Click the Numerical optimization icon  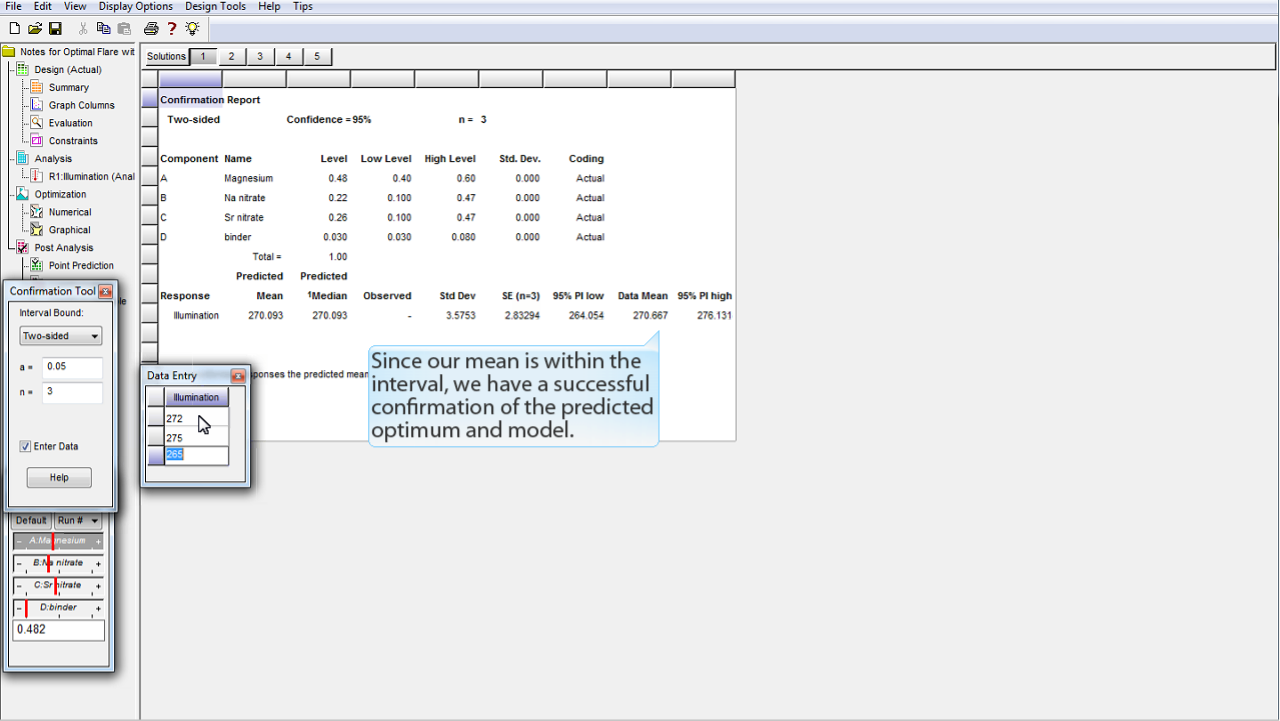point(37,212)
